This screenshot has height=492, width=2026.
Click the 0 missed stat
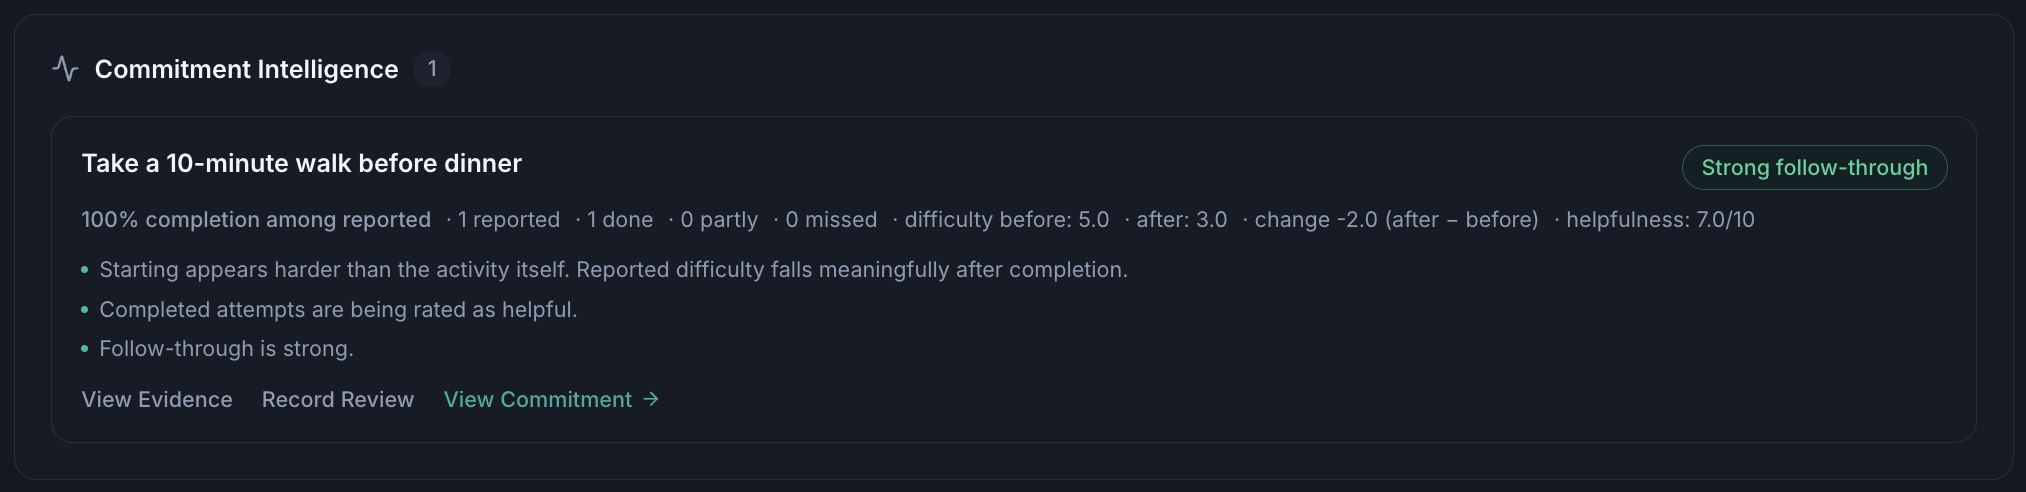[x=831, y=219]
